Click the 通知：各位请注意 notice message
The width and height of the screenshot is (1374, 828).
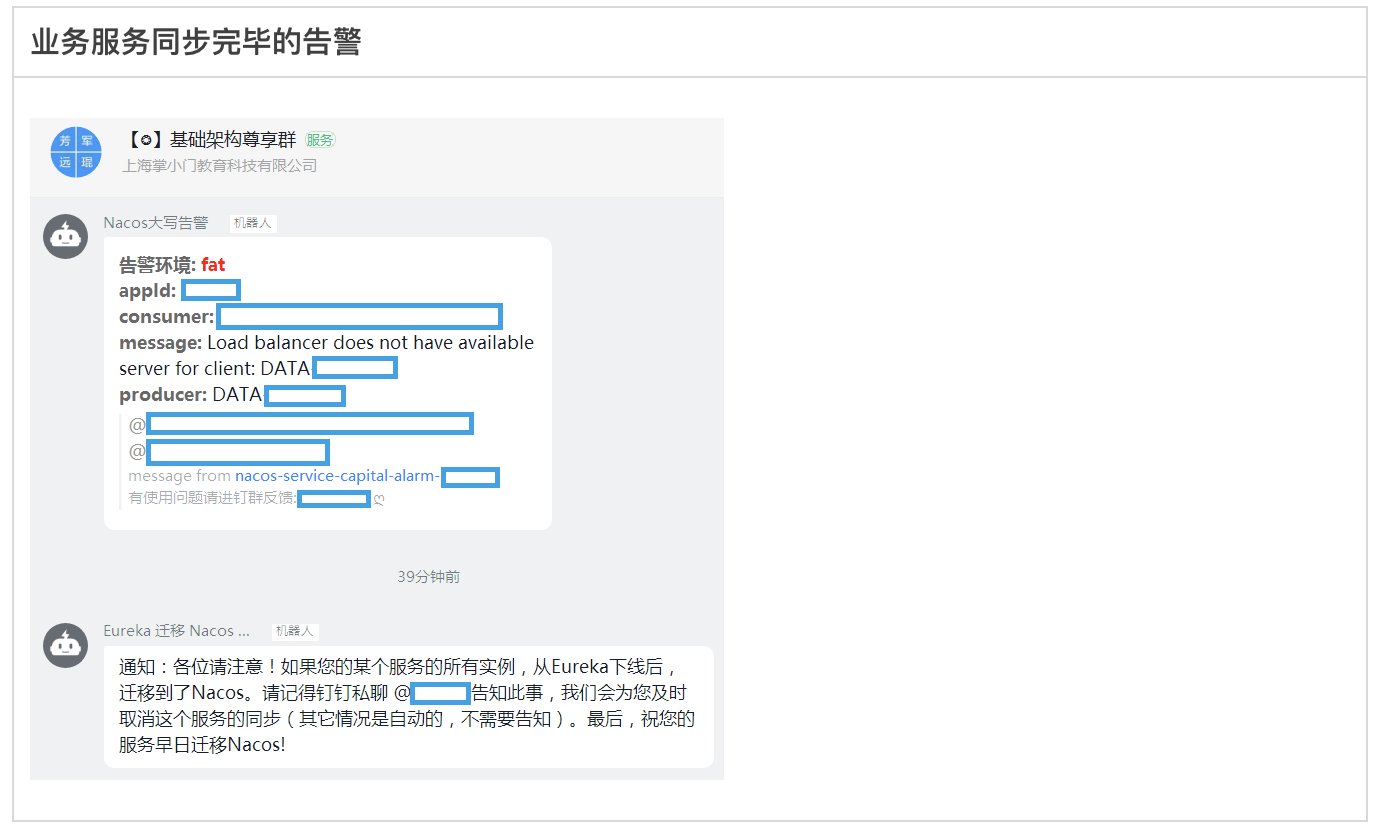(408, 706)
